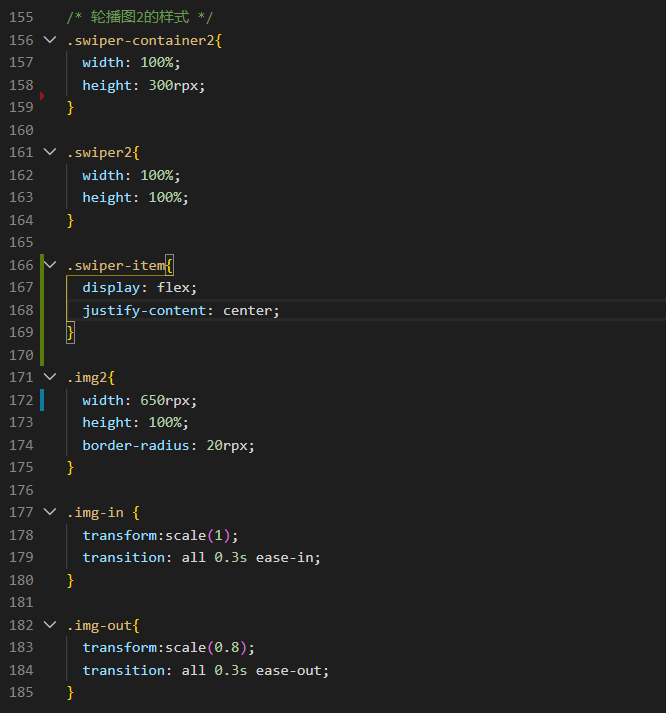Click the comment text on line 155
The image size is (666, 713).
[x=140, y=17]
